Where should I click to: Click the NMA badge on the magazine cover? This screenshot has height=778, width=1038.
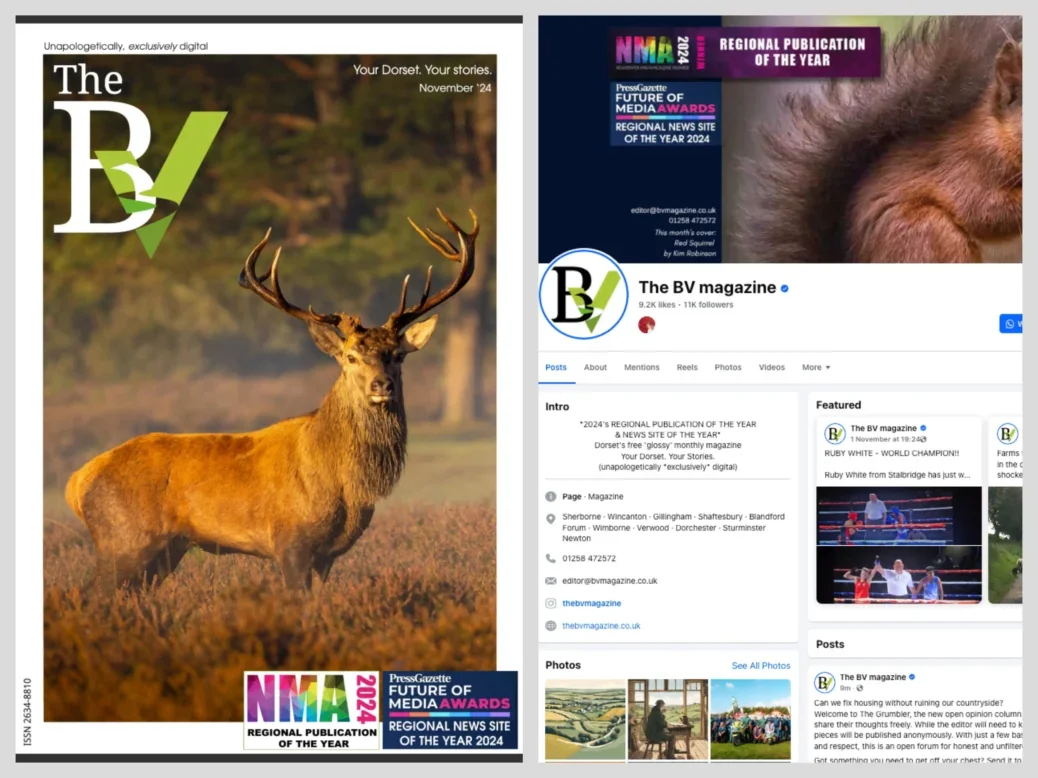312,710
